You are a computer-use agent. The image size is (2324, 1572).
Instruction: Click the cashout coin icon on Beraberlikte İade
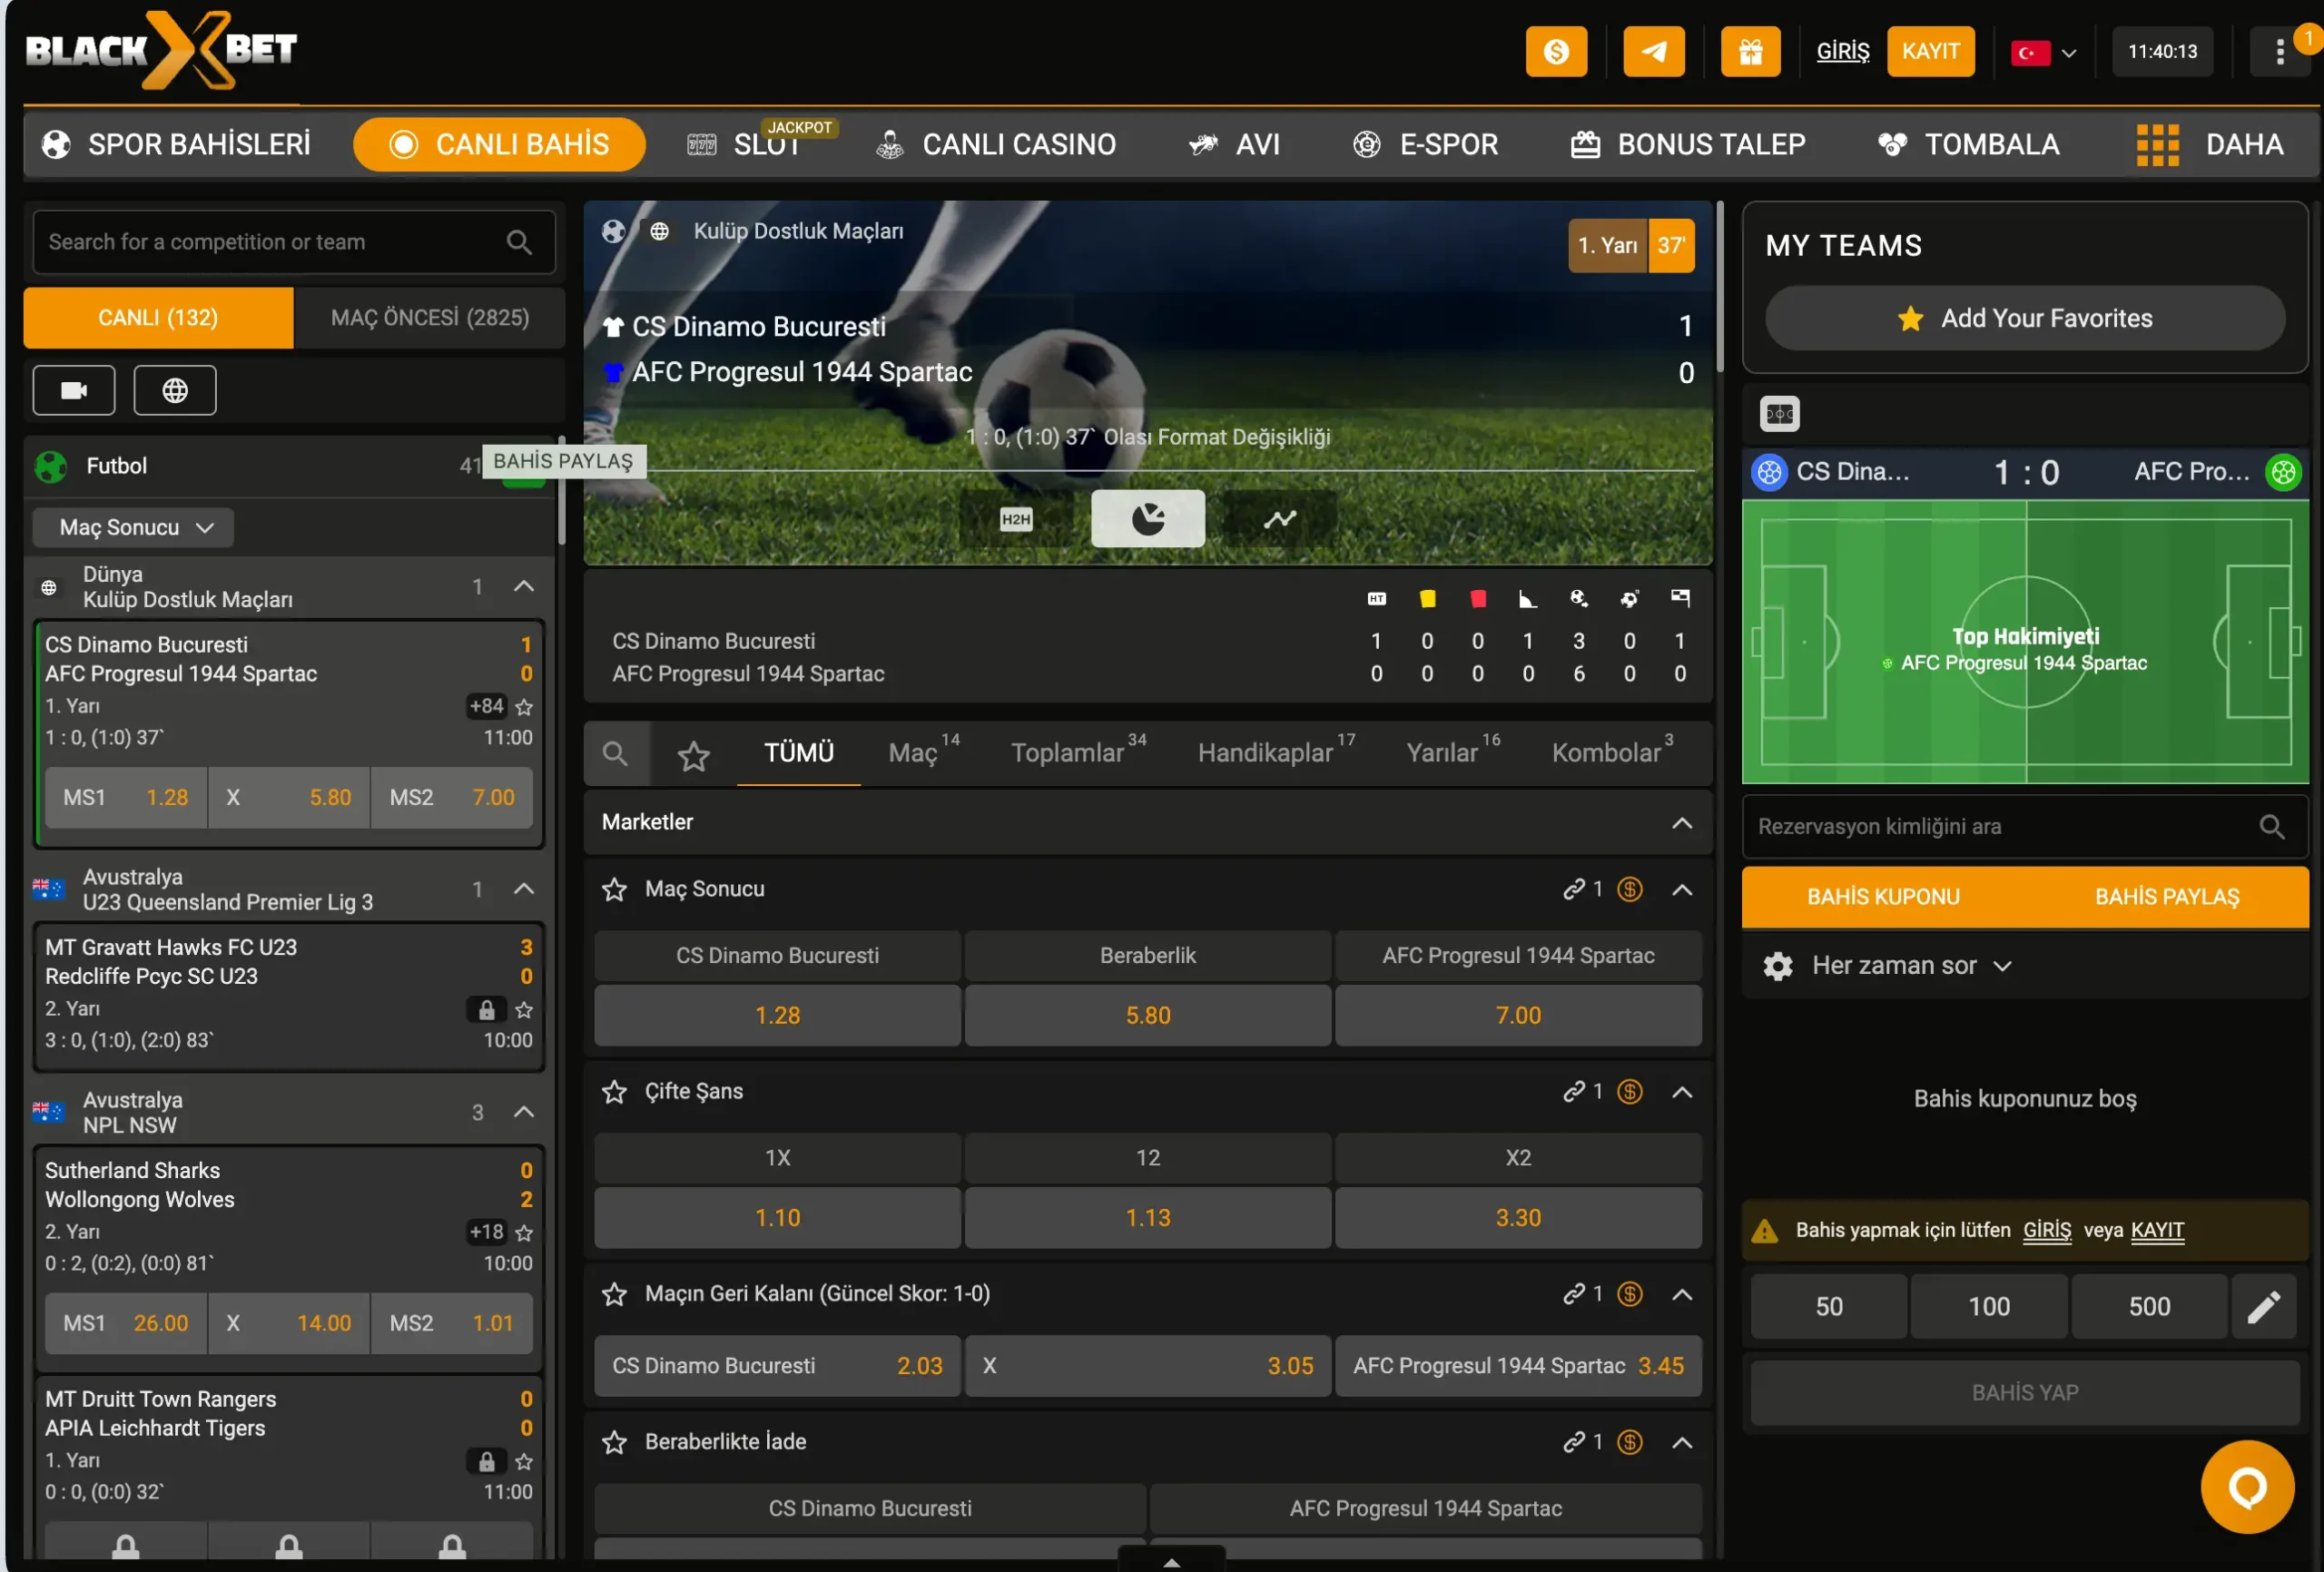pyautogui.click(x=1630, y=1442)
